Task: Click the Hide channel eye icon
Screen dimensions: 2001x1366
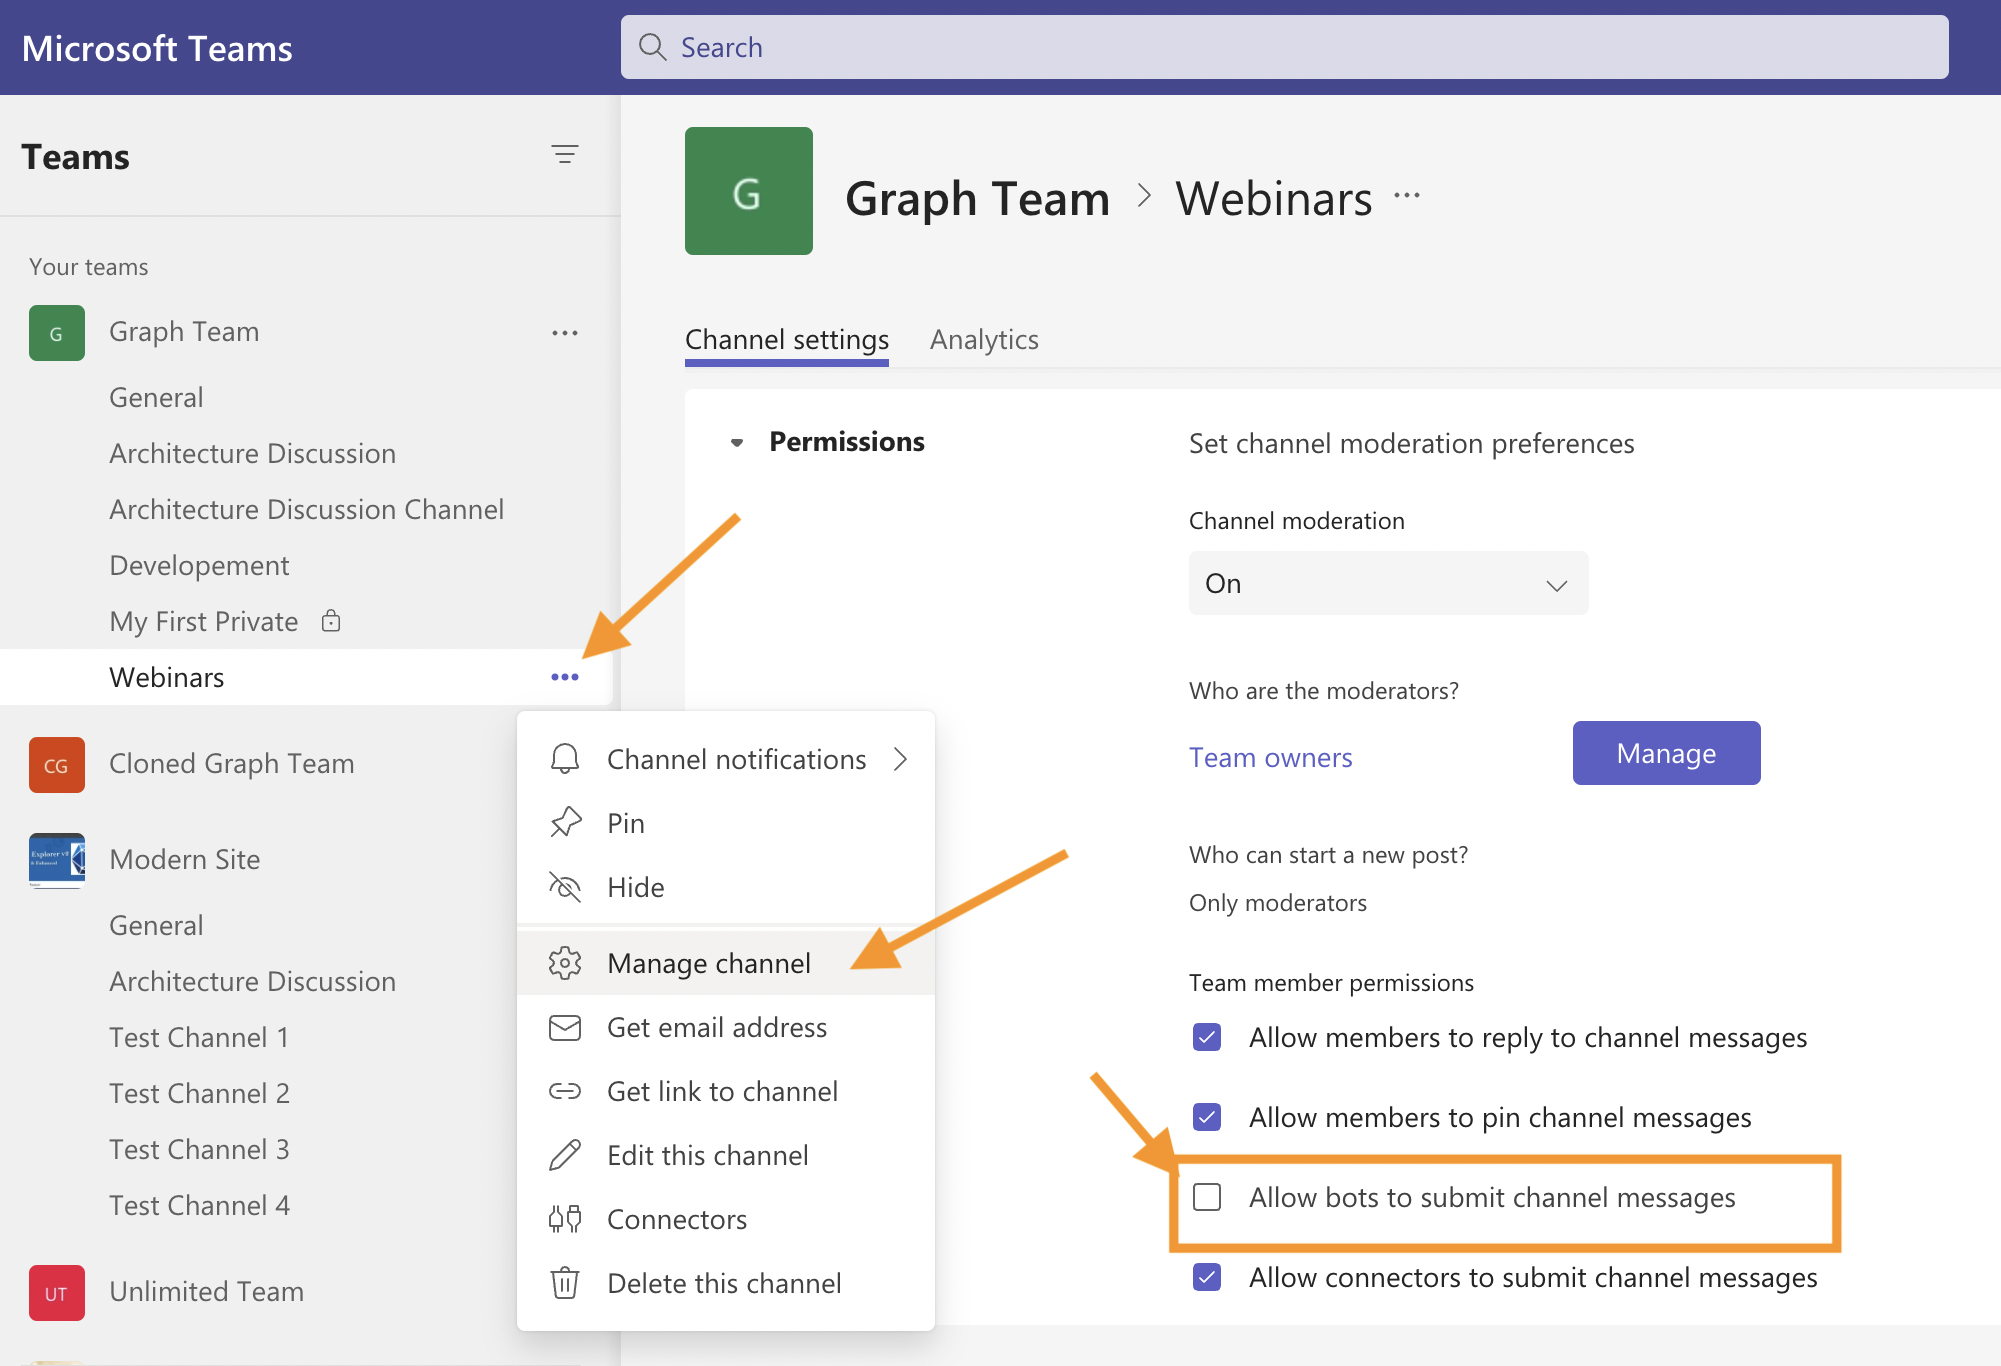Action: [x=565, y=887]
